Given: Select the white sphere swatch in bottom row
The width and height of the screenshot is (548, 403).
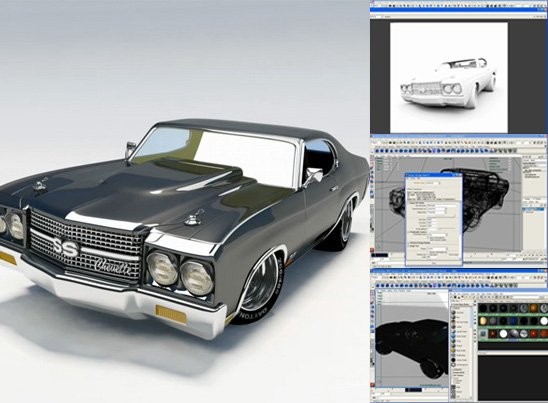Looking at the screenshot, I should [x=503, y=333].
